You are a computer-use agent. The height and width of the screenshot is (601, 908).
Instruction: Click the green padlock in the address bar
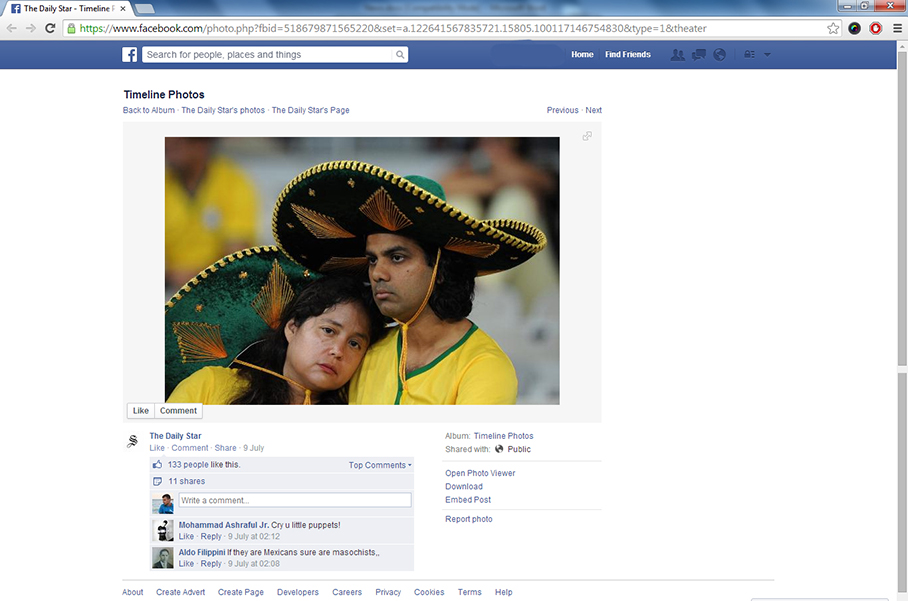[71, 28]
